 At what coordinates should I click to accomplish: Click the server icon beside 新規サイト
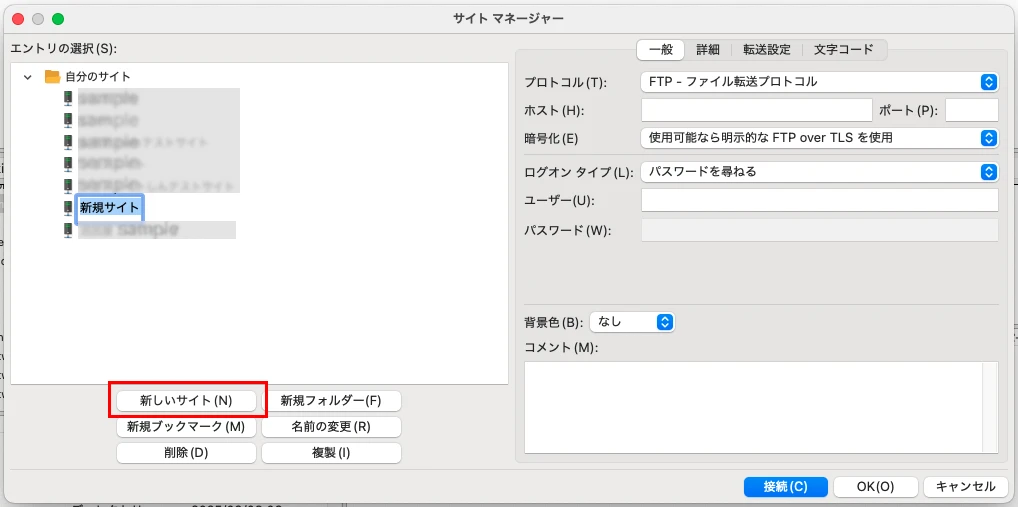click(x=68, y=207)
